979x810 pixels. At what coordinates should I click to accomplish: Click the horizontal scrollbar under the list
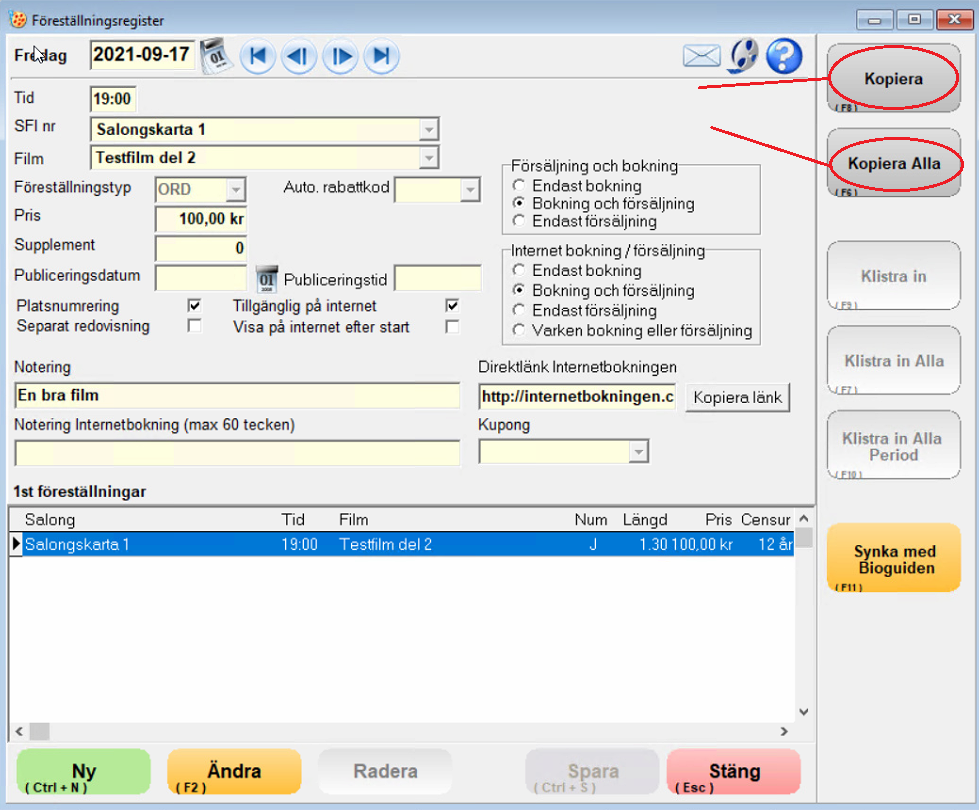coord(400,731)
